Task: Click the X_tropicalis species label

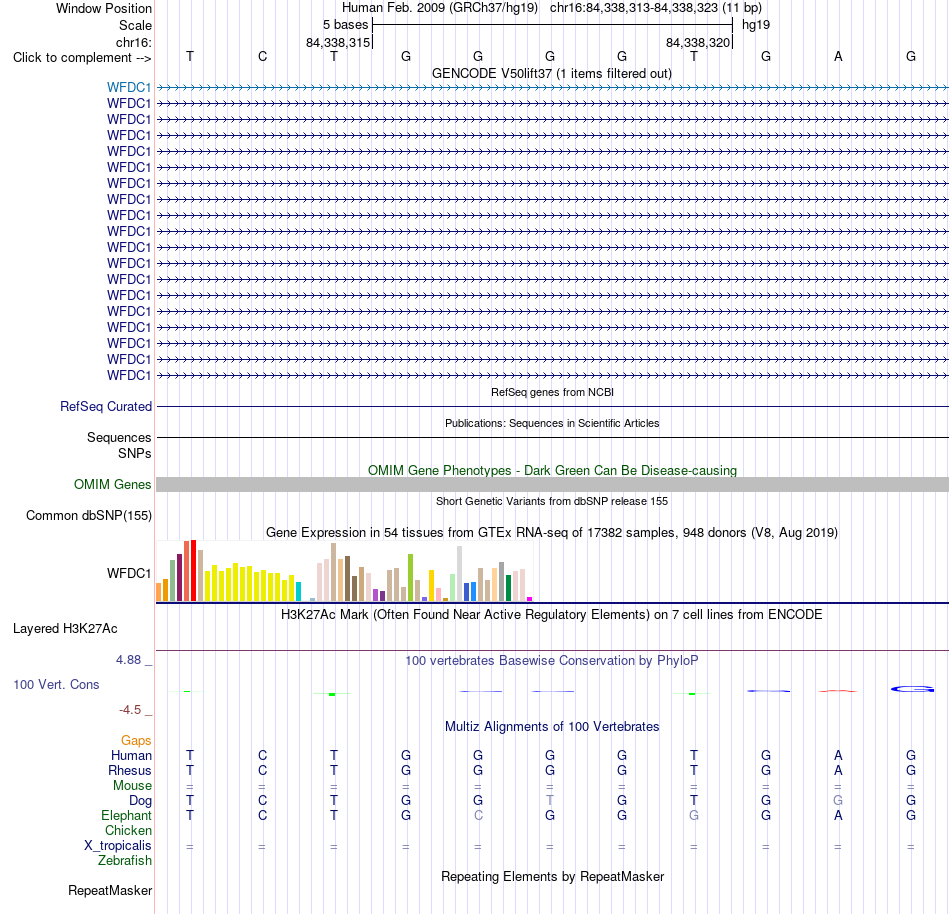Action: click(x=118, y=846)
